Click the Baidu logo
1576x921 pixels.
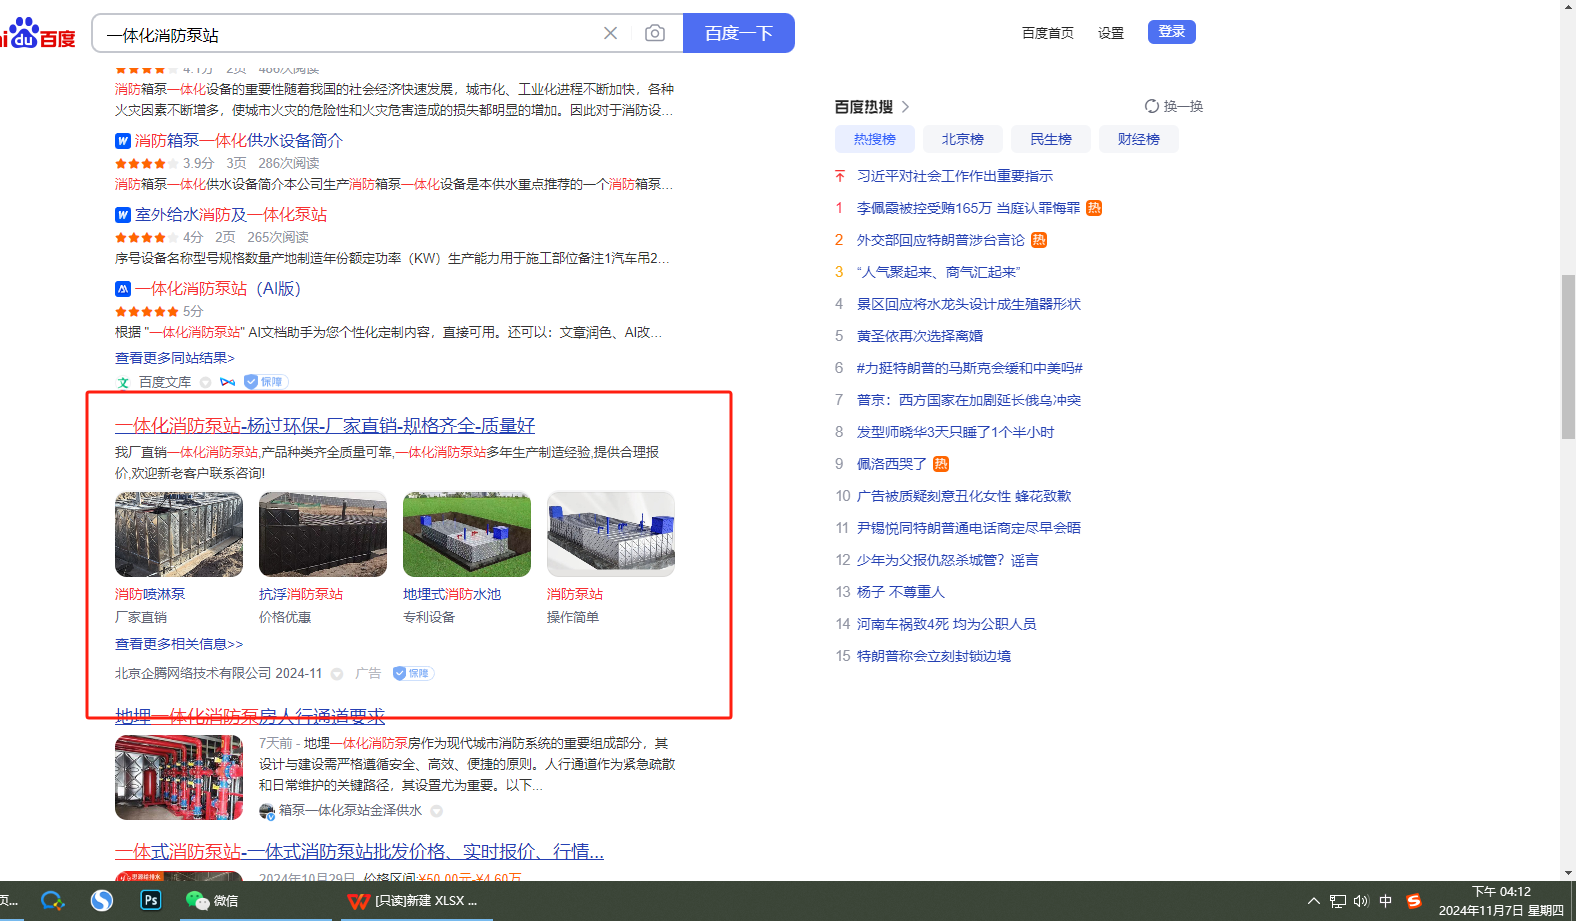pyautogui.click(x=38, y=34)
